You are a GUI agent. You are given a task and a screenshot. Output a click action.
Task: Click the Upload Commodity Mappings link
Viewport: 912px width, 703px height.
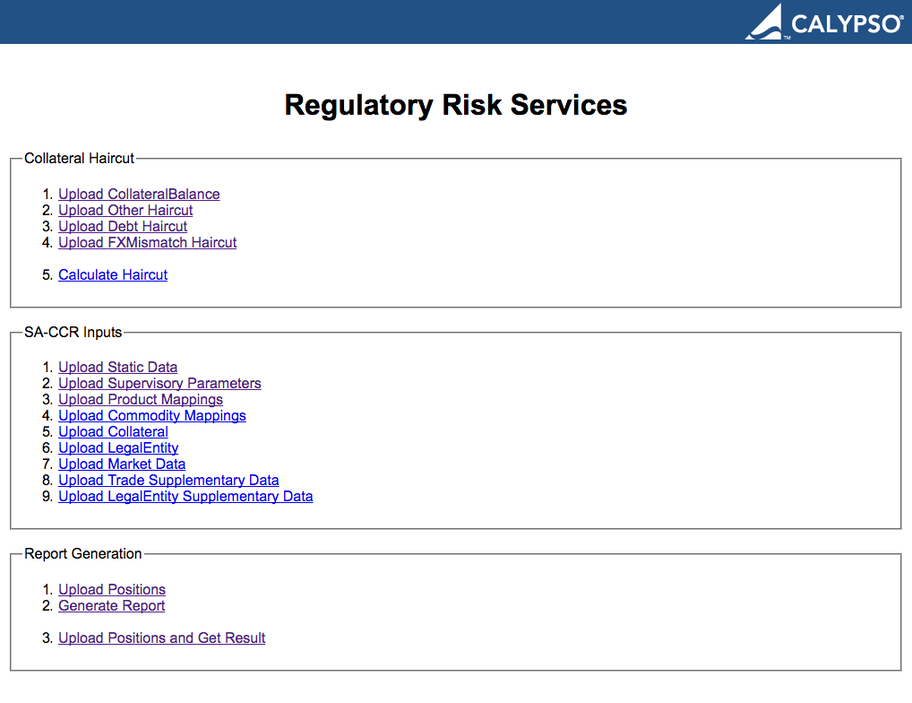(152, 415)
